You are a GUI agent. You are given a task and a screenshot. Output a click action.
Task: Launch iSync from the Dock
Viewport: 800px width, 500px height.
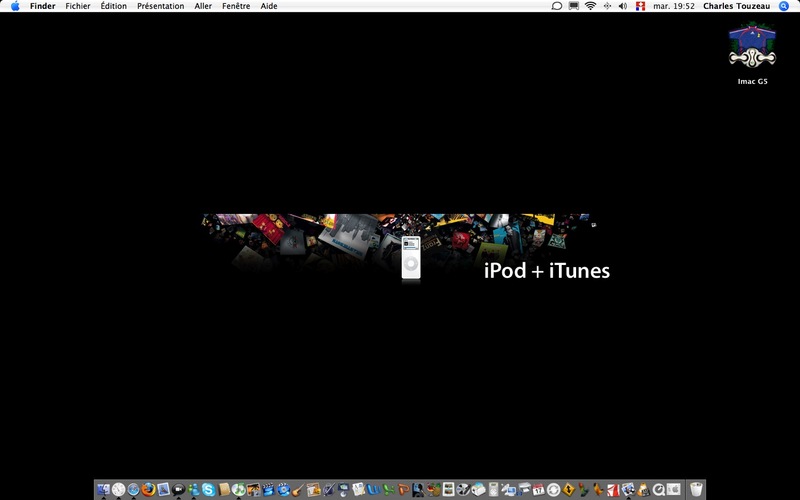pos(553,489)
